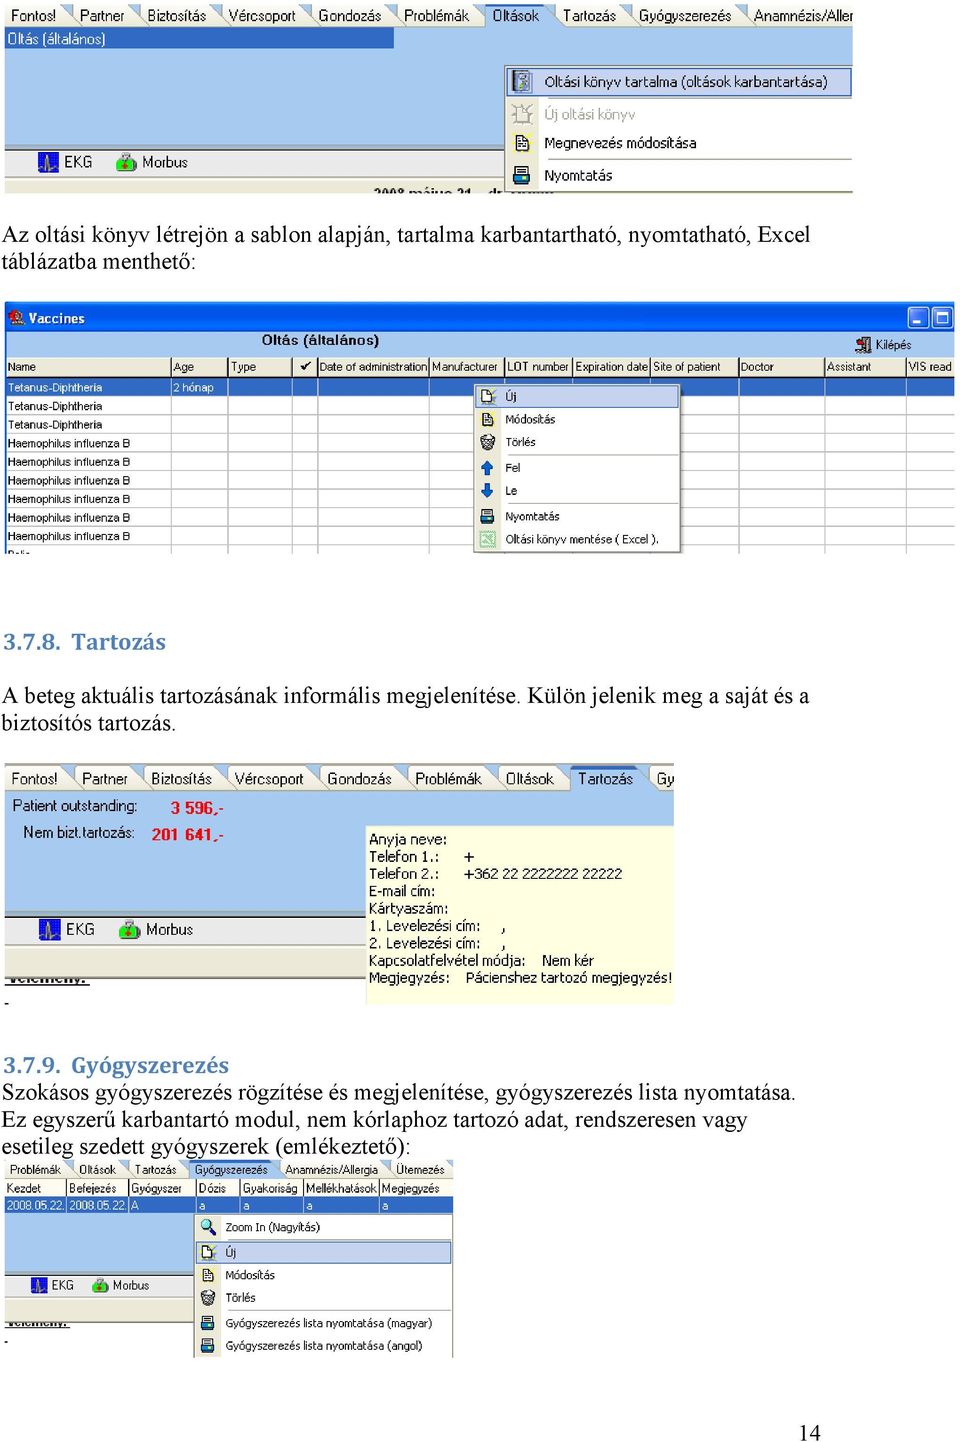Click the 'VIS read' column header

930,367
